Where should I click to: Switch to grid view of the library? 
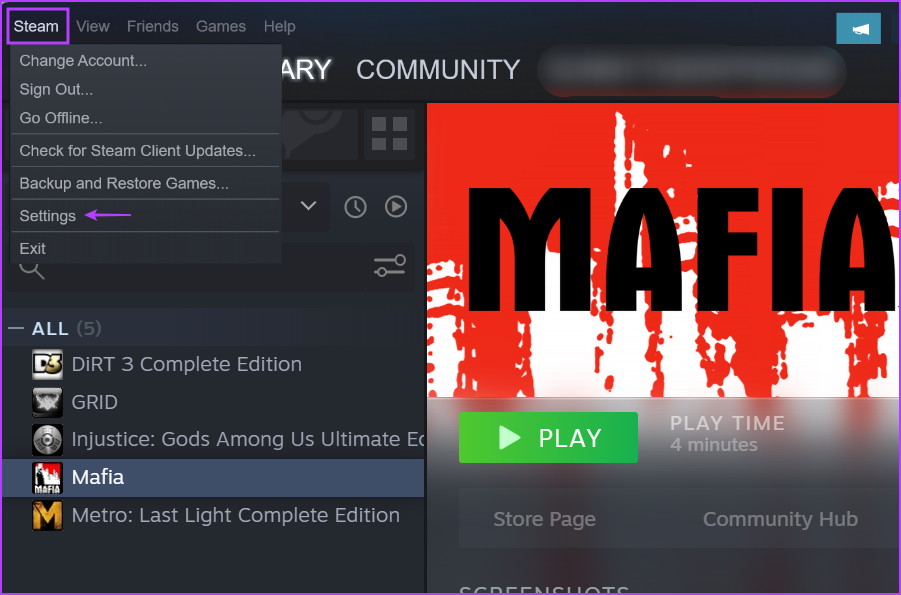point(388,134)
